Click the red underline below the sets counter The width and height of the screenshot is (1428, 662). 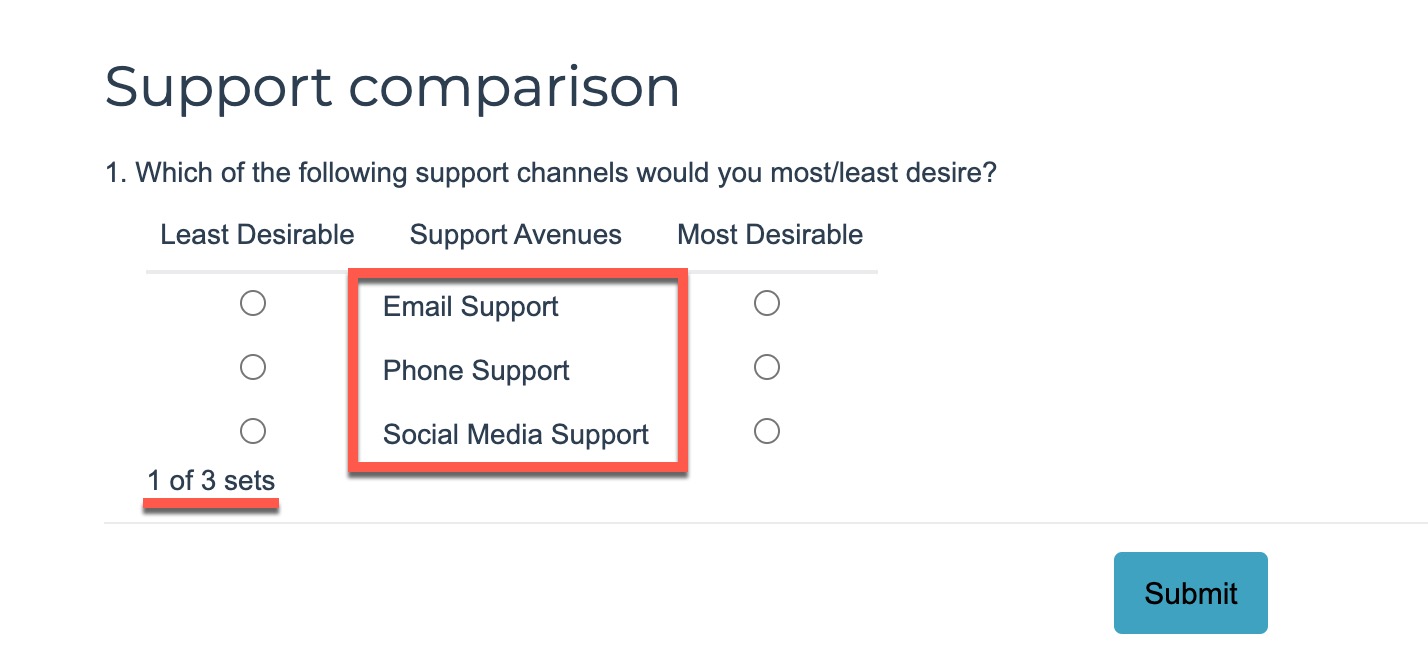coord(211,505)
